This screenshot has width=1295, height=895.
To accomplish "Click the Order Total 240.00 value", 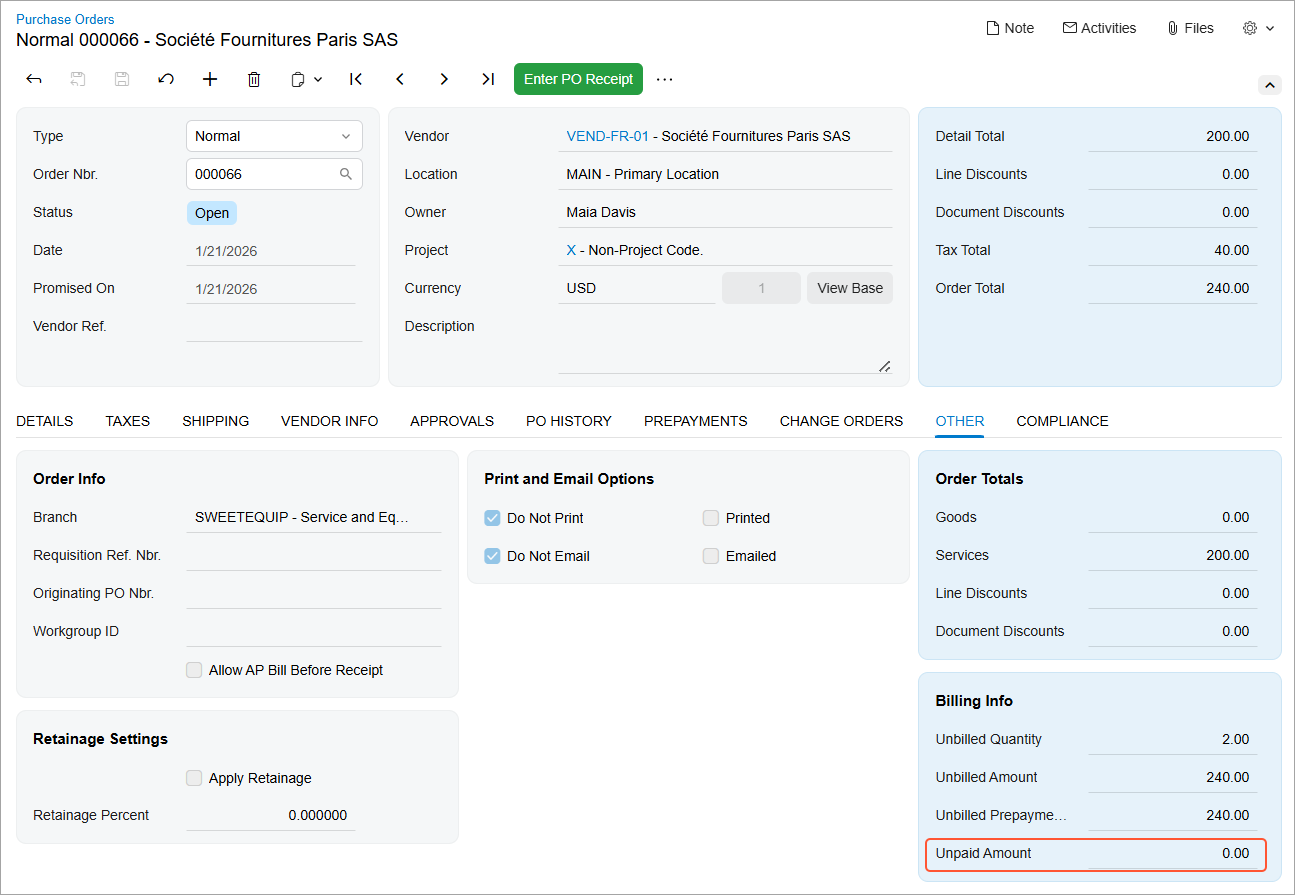I will (x=1227, y=288).
